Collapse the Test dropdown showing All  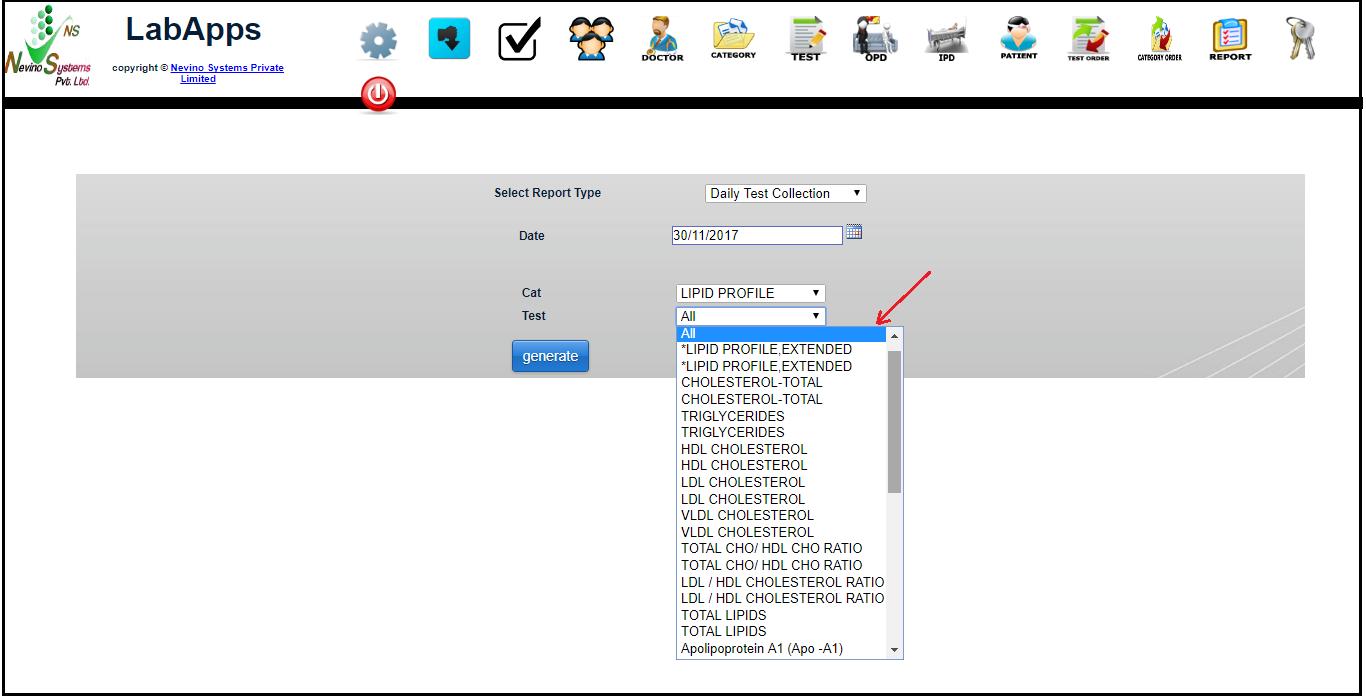point(750,316)
